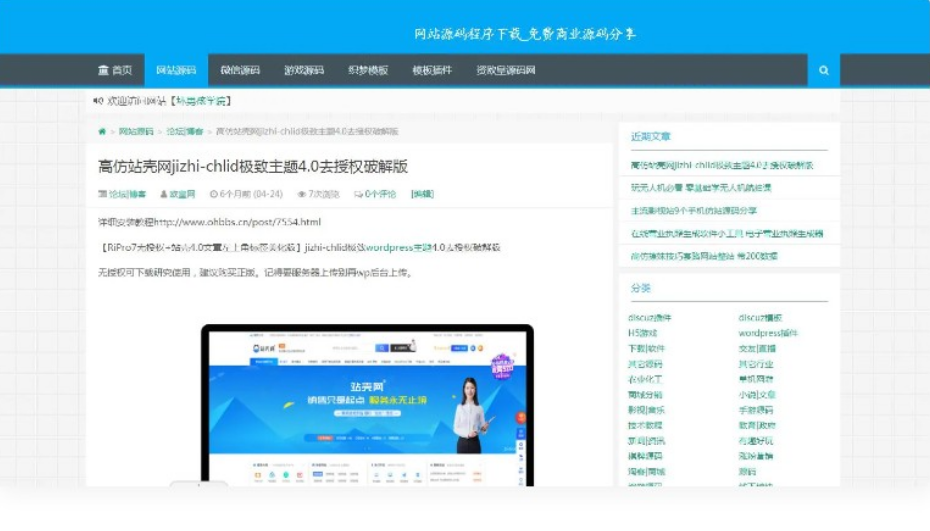Click the [编辑] edit link

tap(422, 194)
